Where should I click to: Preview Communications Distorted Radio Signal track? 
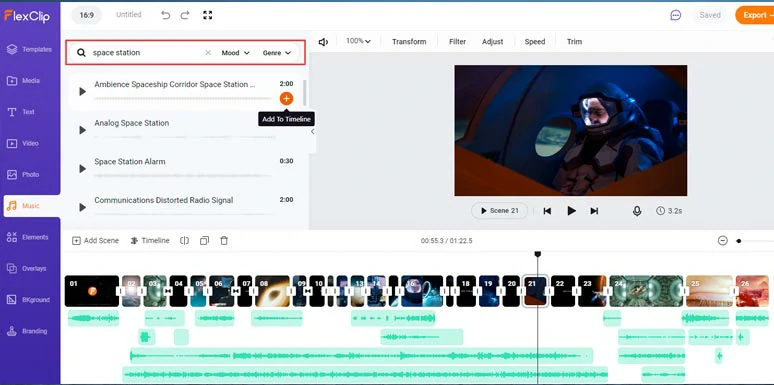tap(82, 207)
